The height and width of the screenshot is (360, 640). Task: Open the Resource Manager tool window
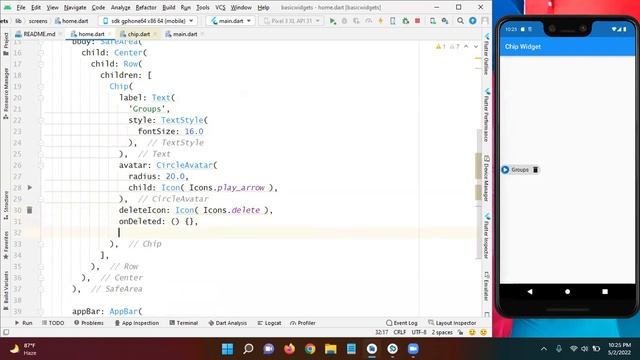[6, 94]
